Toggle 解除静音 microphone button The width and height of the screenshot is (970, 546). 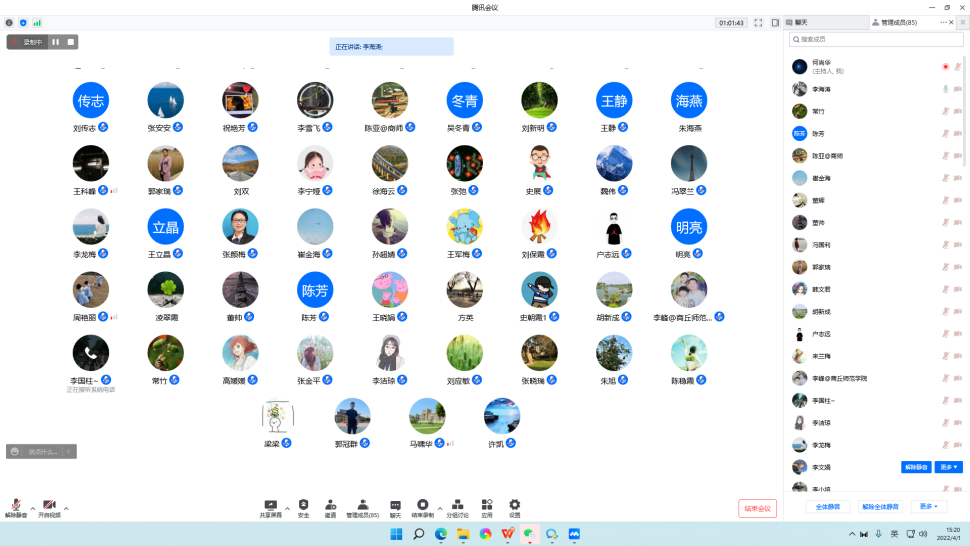point(16,507)
